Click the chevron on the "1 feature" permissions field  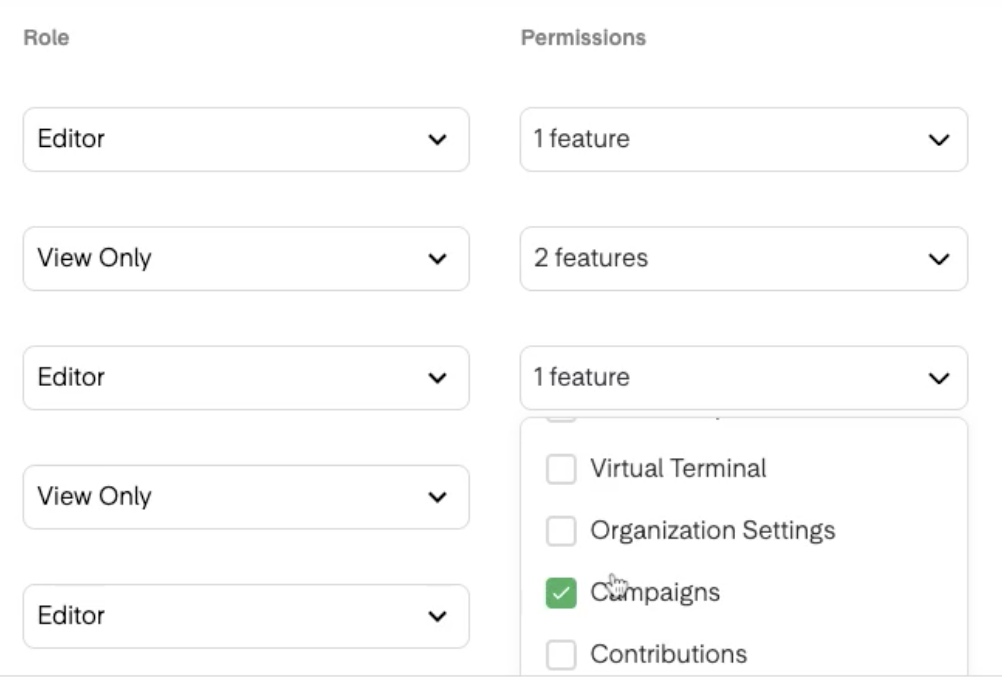coord(939,139)
